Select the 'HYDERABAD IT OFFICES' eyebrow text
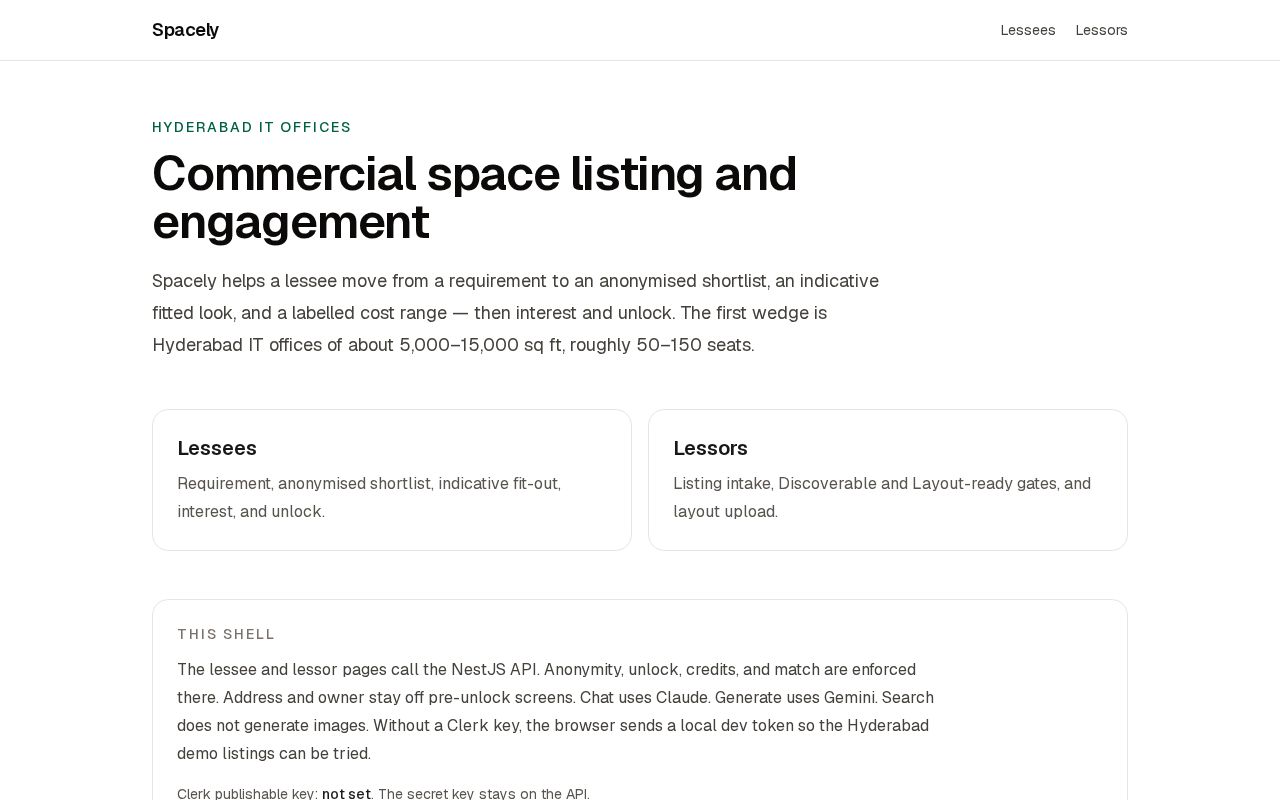Screen dimensions: 1280x800 coord(252,127)
